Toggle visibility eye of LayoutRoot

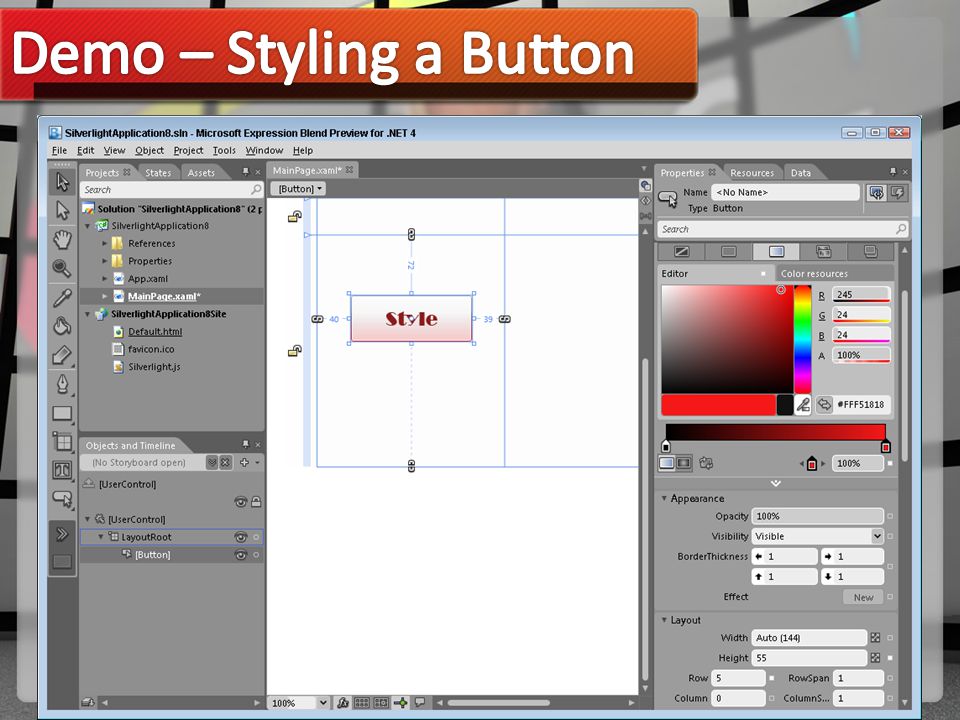(241, 537)
